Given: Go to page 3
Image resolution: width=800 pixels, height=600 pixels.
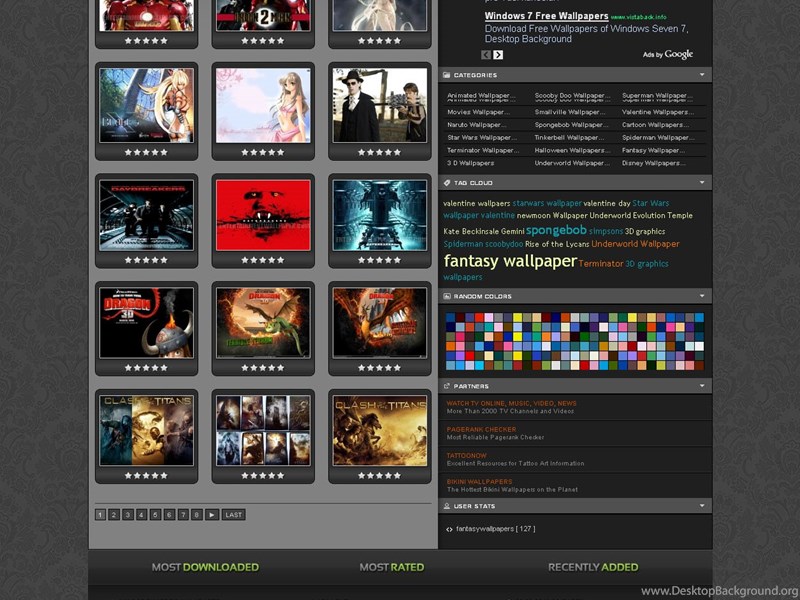Looking at the screenshot, I should (x=128, y=515).
